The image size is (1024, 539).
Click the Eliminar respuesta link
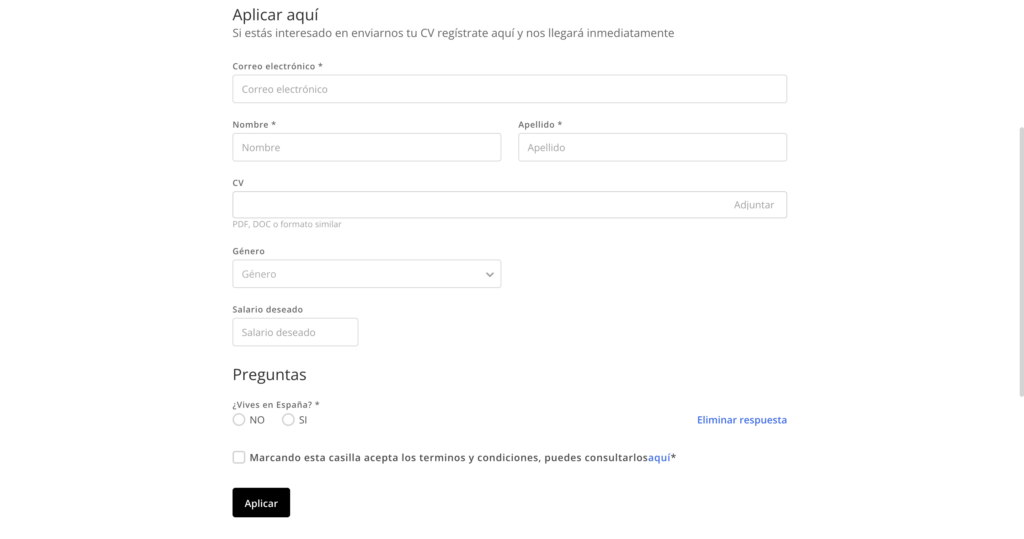(741, 420)
